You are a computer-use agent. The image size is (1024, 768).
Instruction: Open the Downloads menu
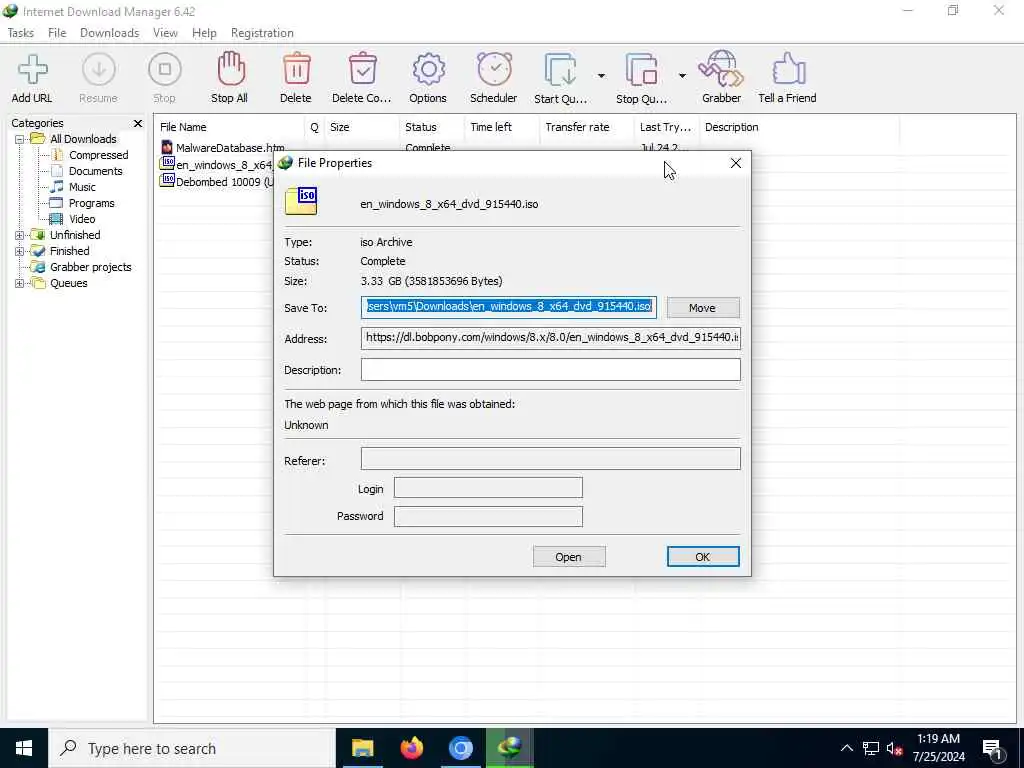(x=109, y=33)
